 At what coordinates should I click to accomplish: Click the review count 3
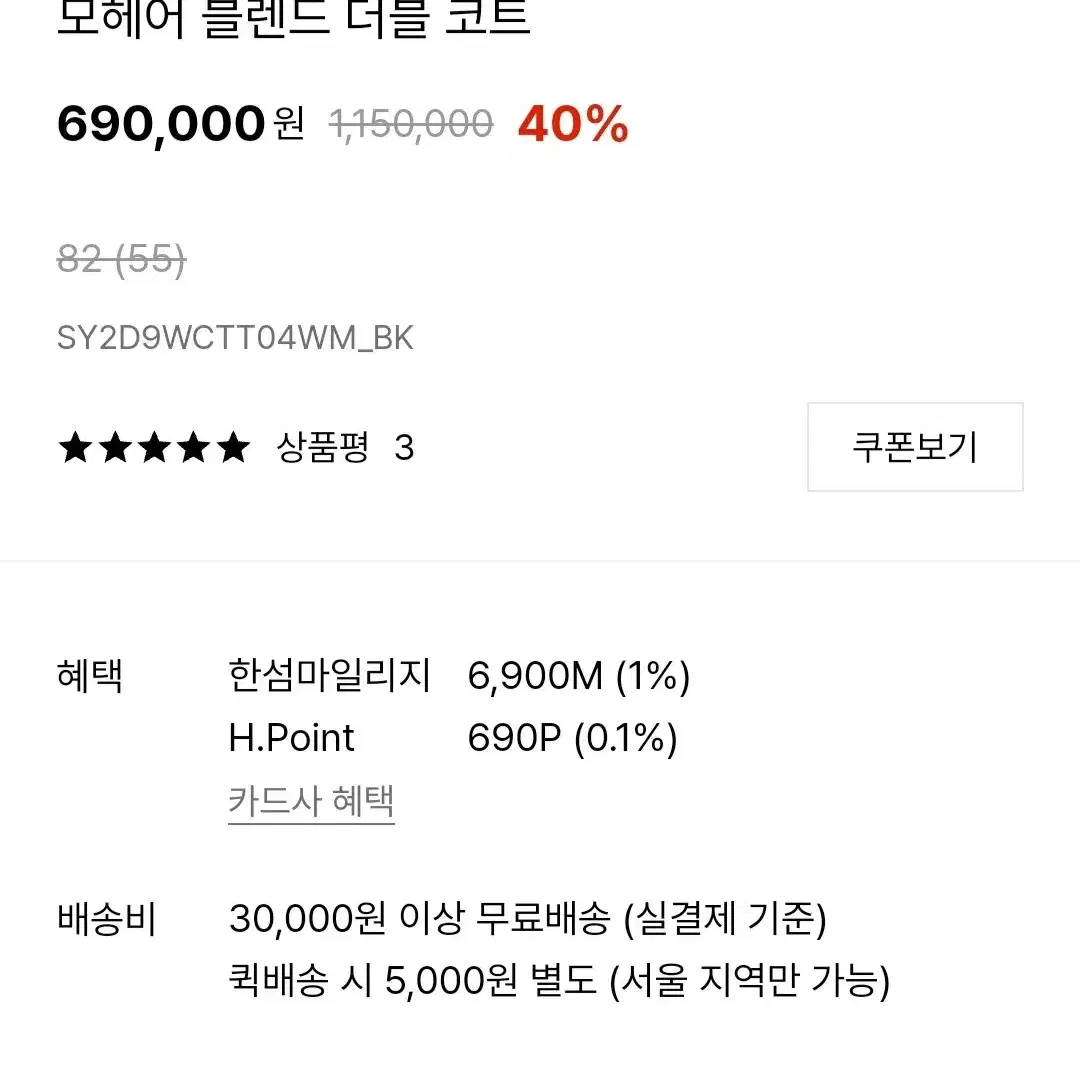coord(404,448)
